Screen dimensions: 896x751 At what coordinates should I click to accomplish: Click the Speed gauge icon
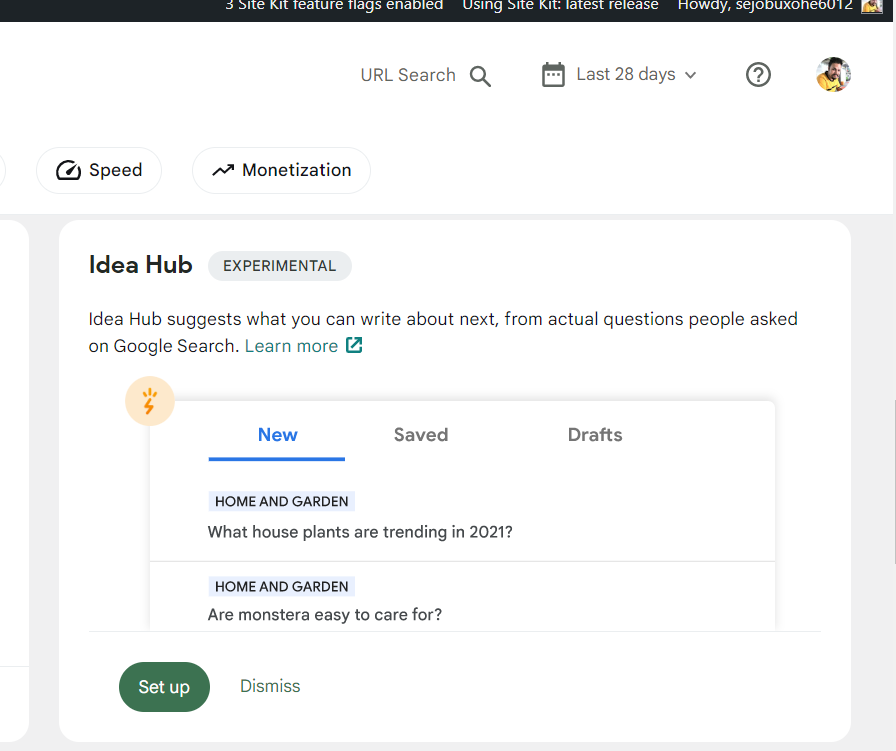pyautogui.click(x=68, y=170)
